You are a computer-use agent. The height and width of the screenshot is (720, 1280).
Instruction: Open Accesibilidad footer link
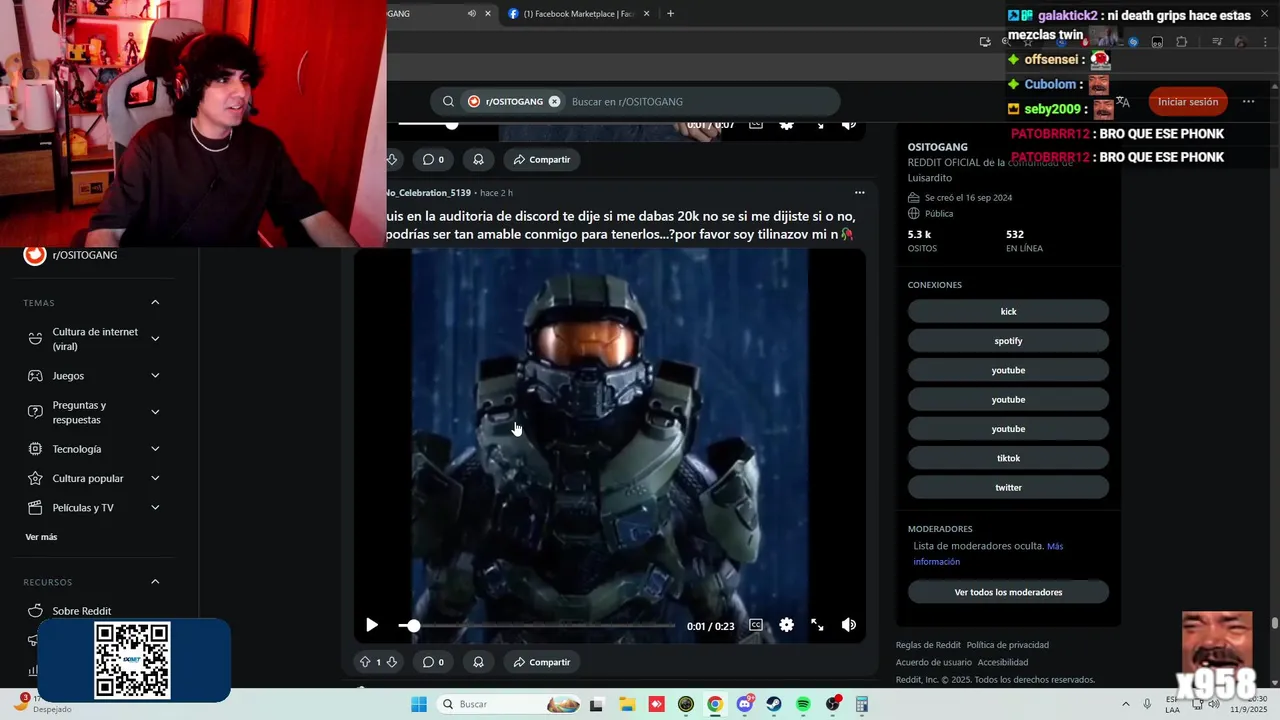pos(1003,662)
